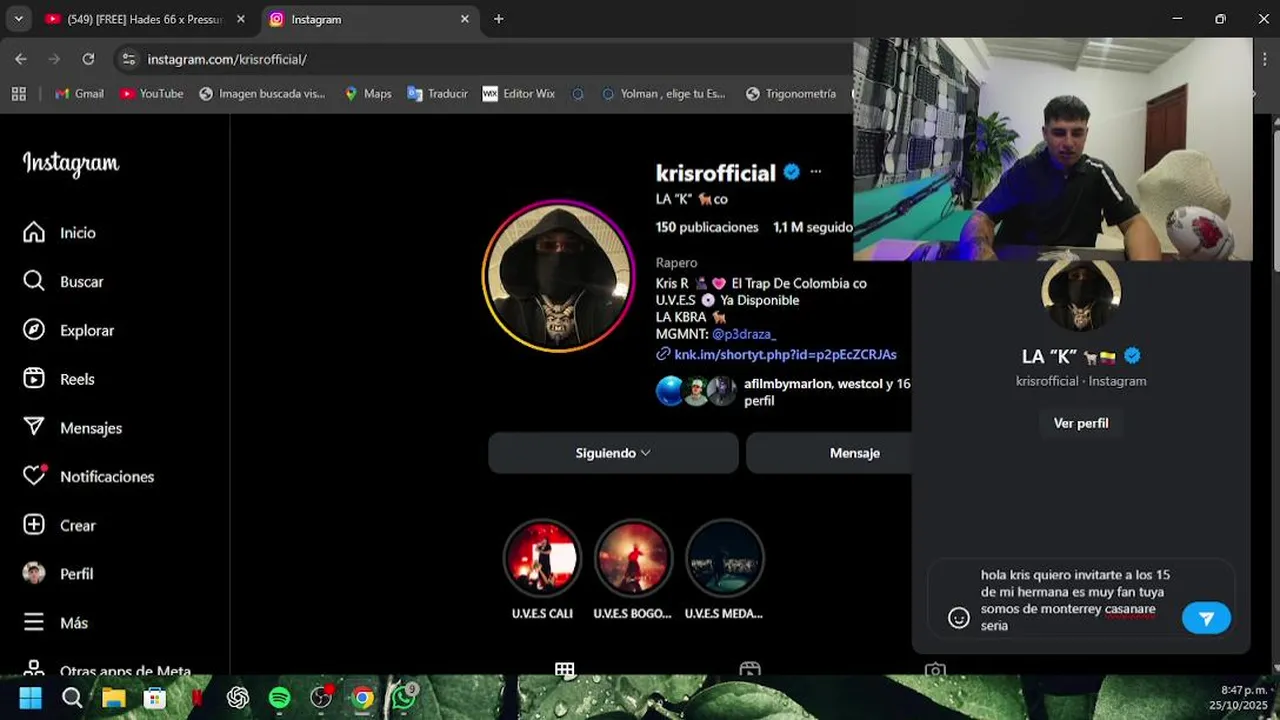The width and height of the screenshot is (1280, 720).
Task: Click the 150 publicaciones count
Action: [x=707, y=227]
